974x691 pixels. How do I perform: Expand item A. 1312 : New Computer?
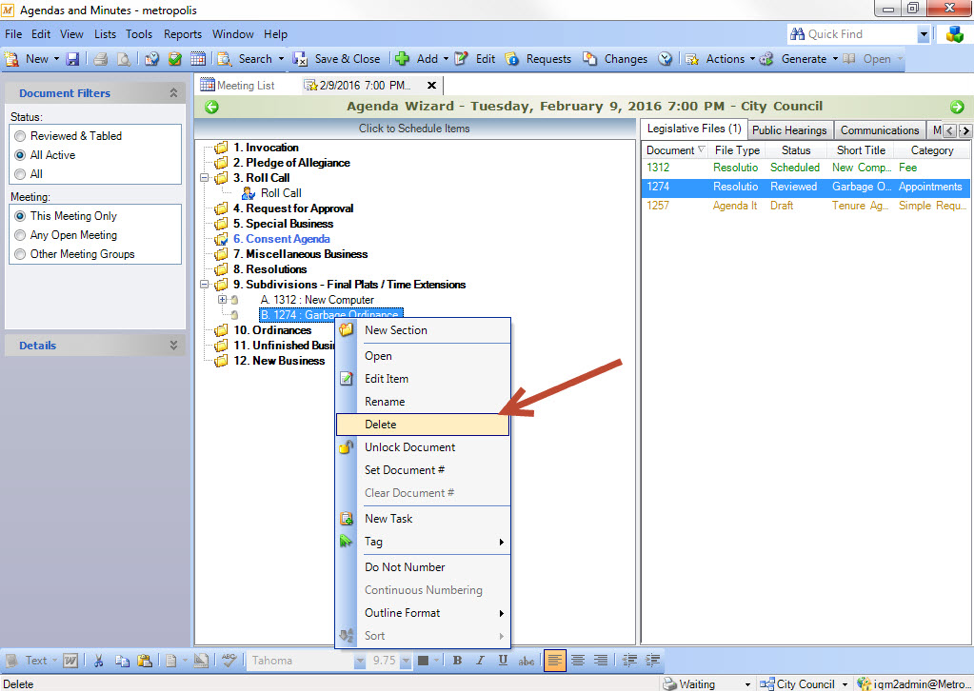click(222, 300)
